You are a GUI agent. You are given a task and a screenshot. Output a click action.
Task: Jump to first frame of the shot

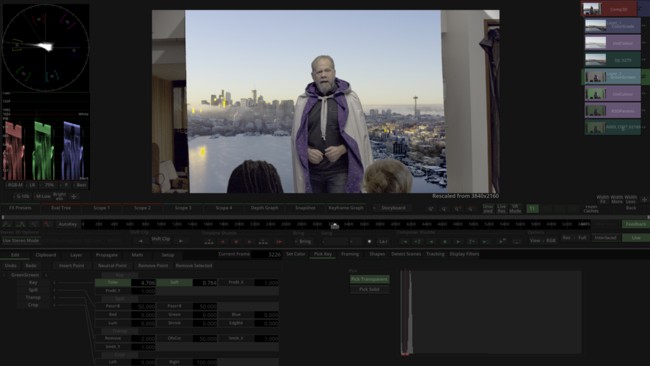405,241
